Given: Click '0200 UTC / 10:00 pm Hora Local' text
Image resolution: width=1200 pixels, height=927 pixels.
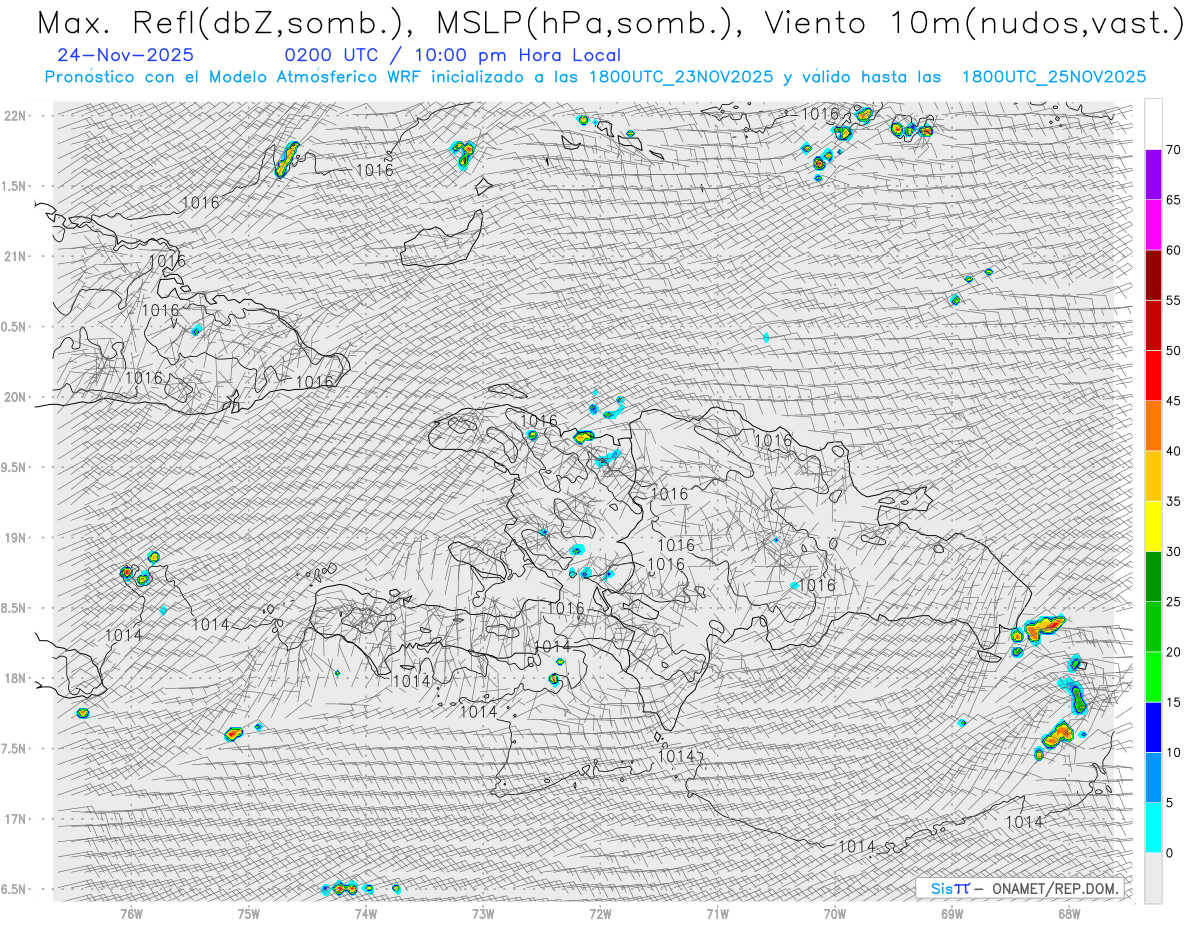Looking at the screenshot, I should pos(452,56).
